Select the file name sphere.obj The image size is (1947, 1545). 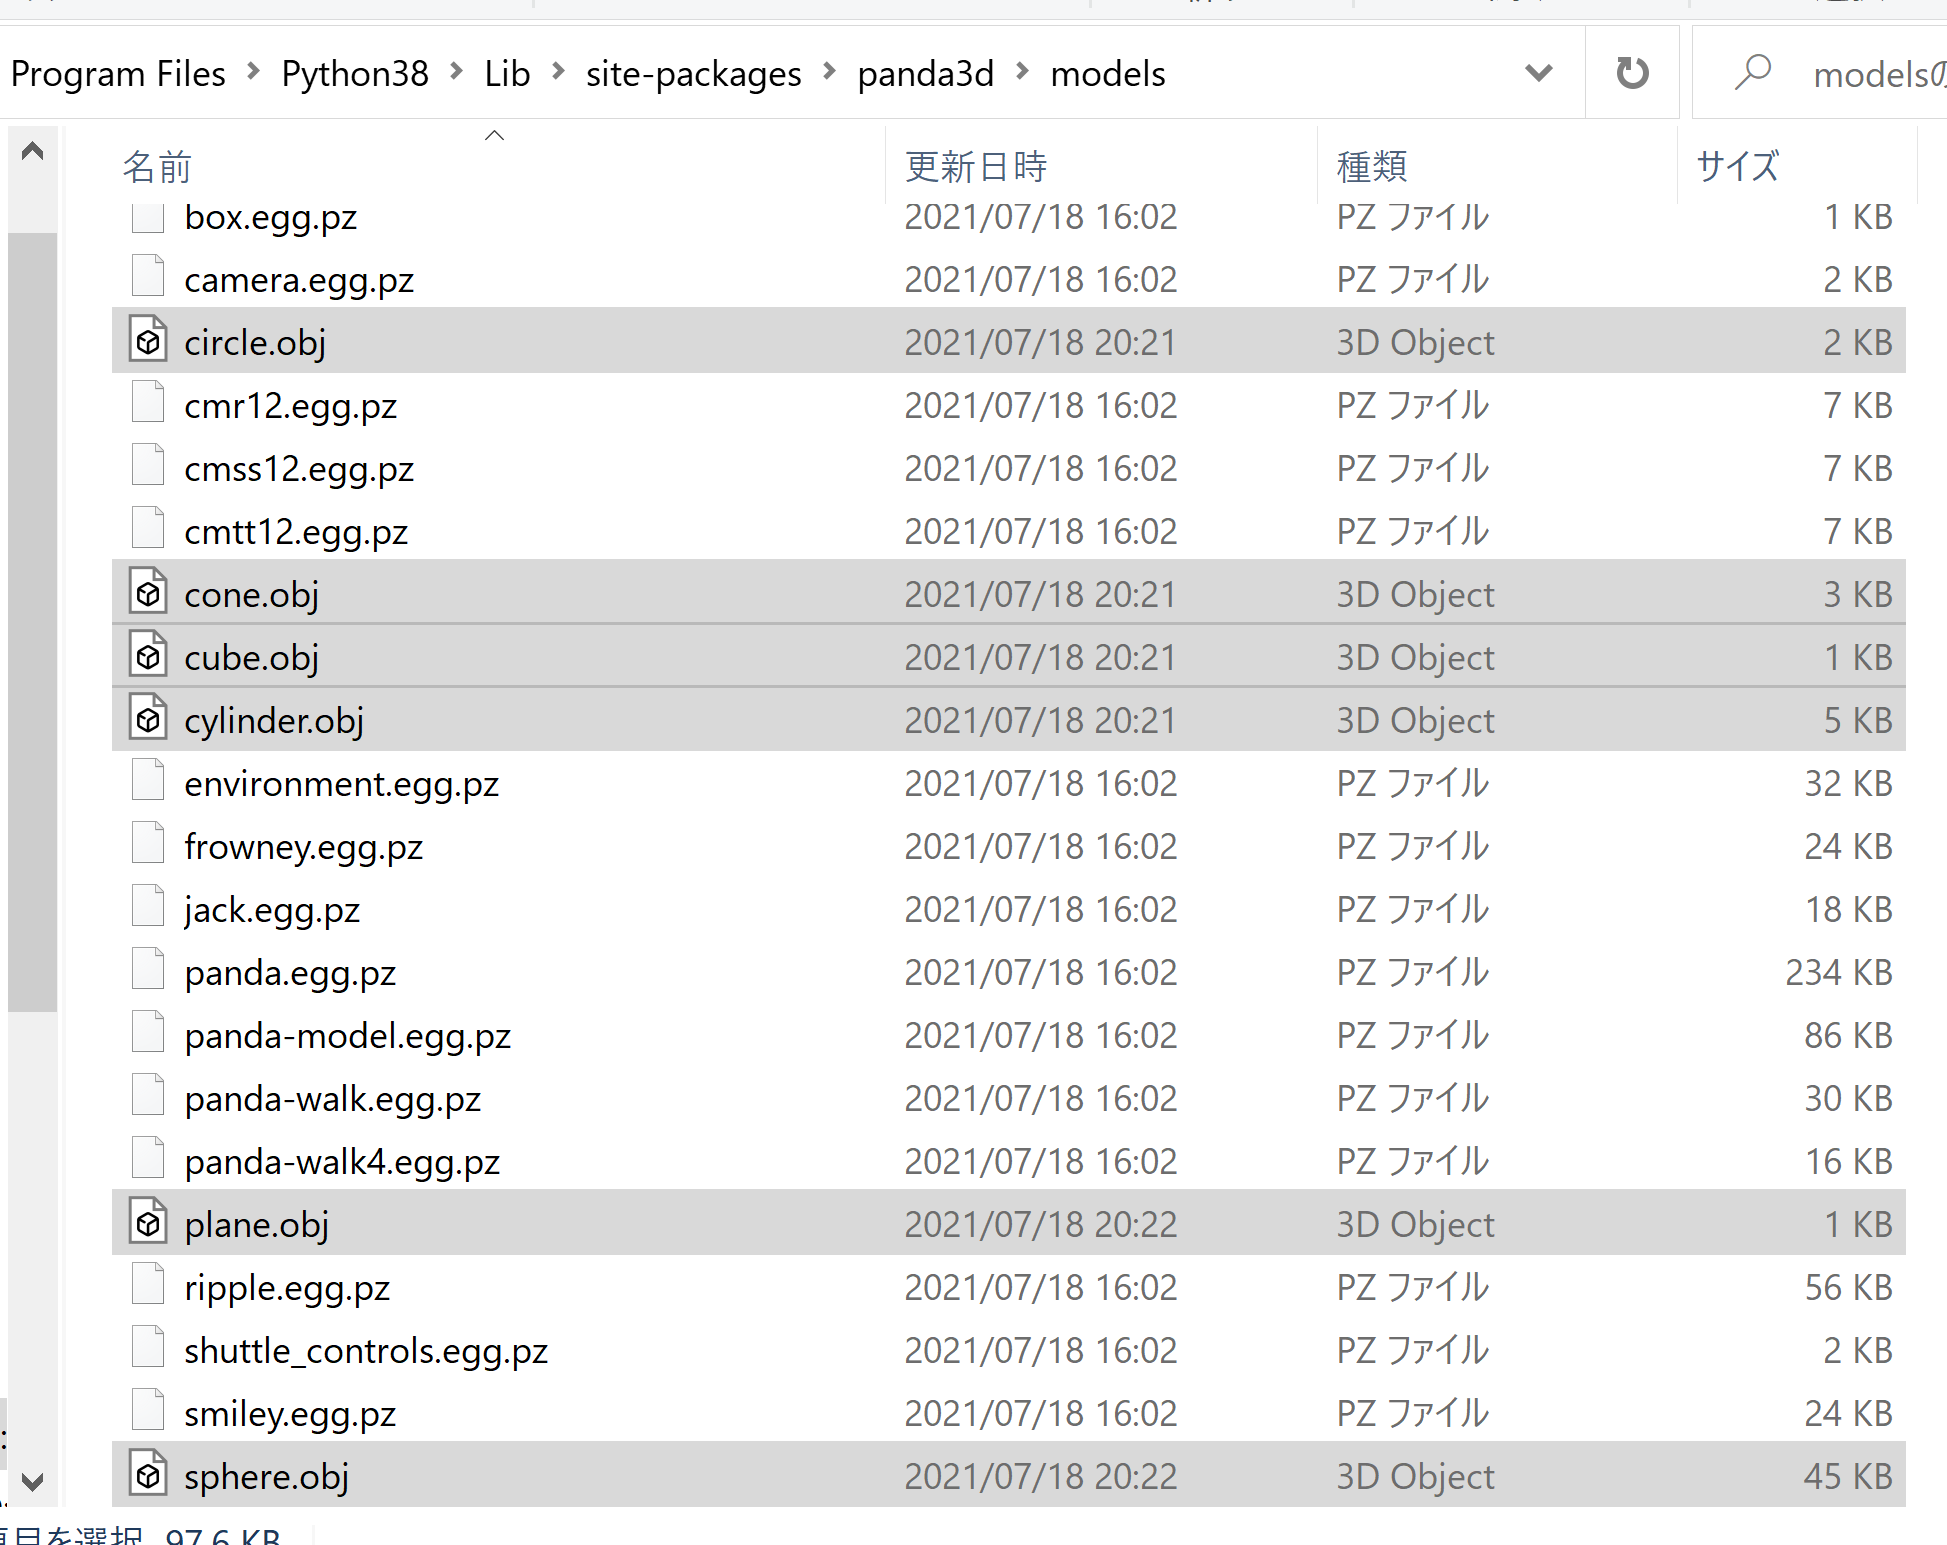coord(267,1477)
